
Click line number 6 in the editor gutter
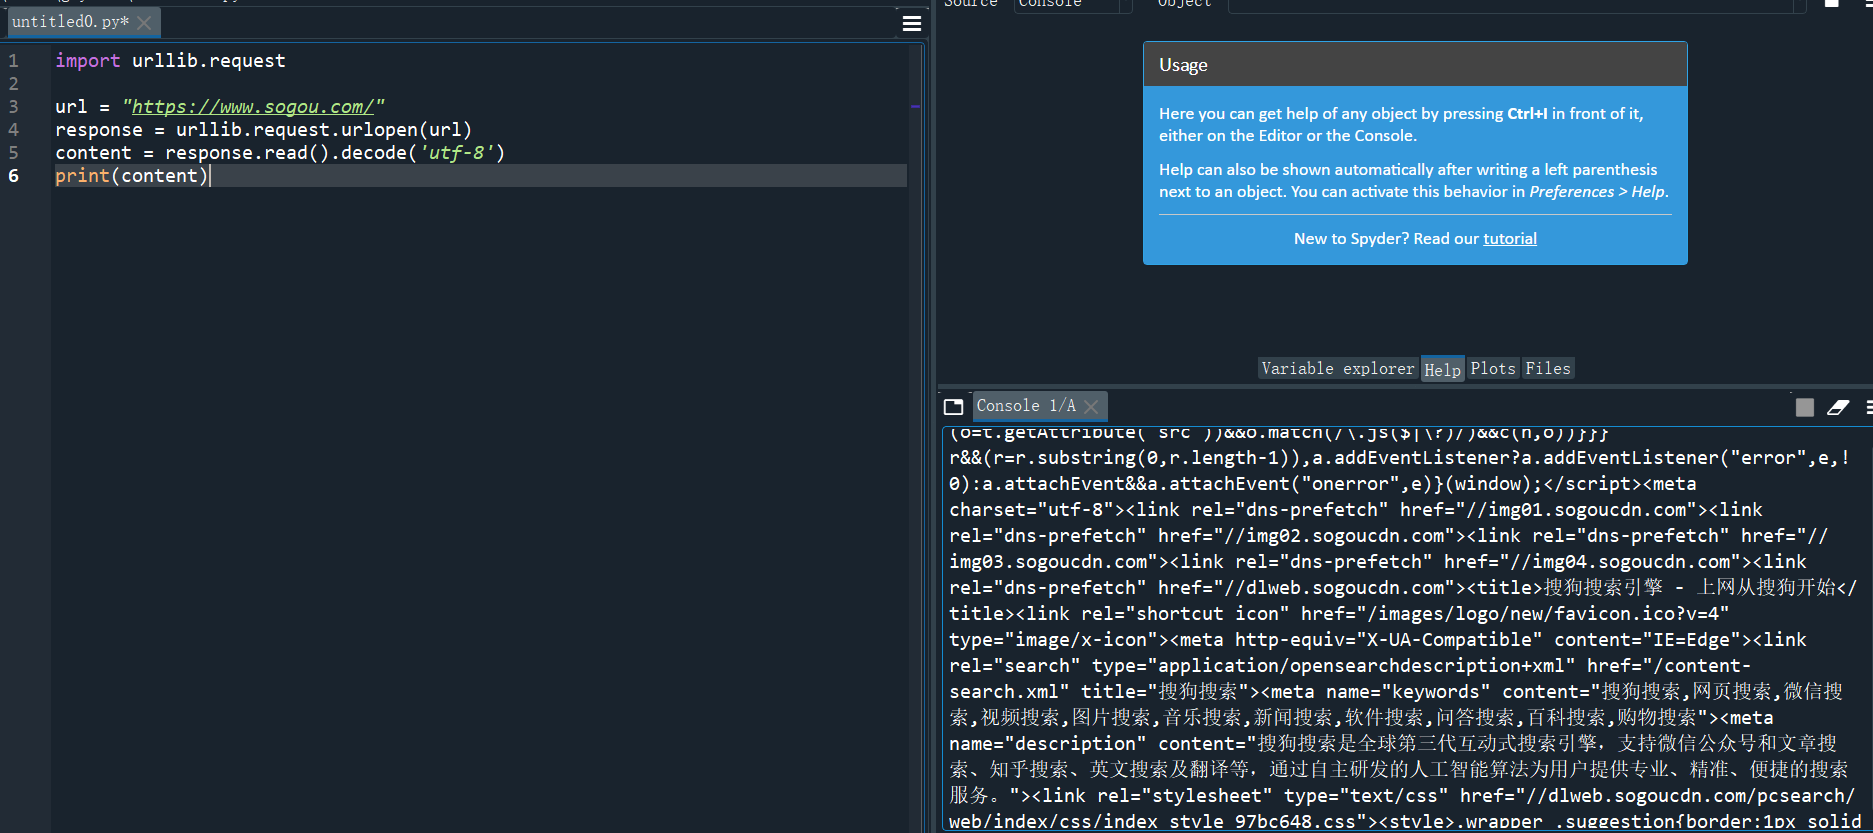(14, 176)
